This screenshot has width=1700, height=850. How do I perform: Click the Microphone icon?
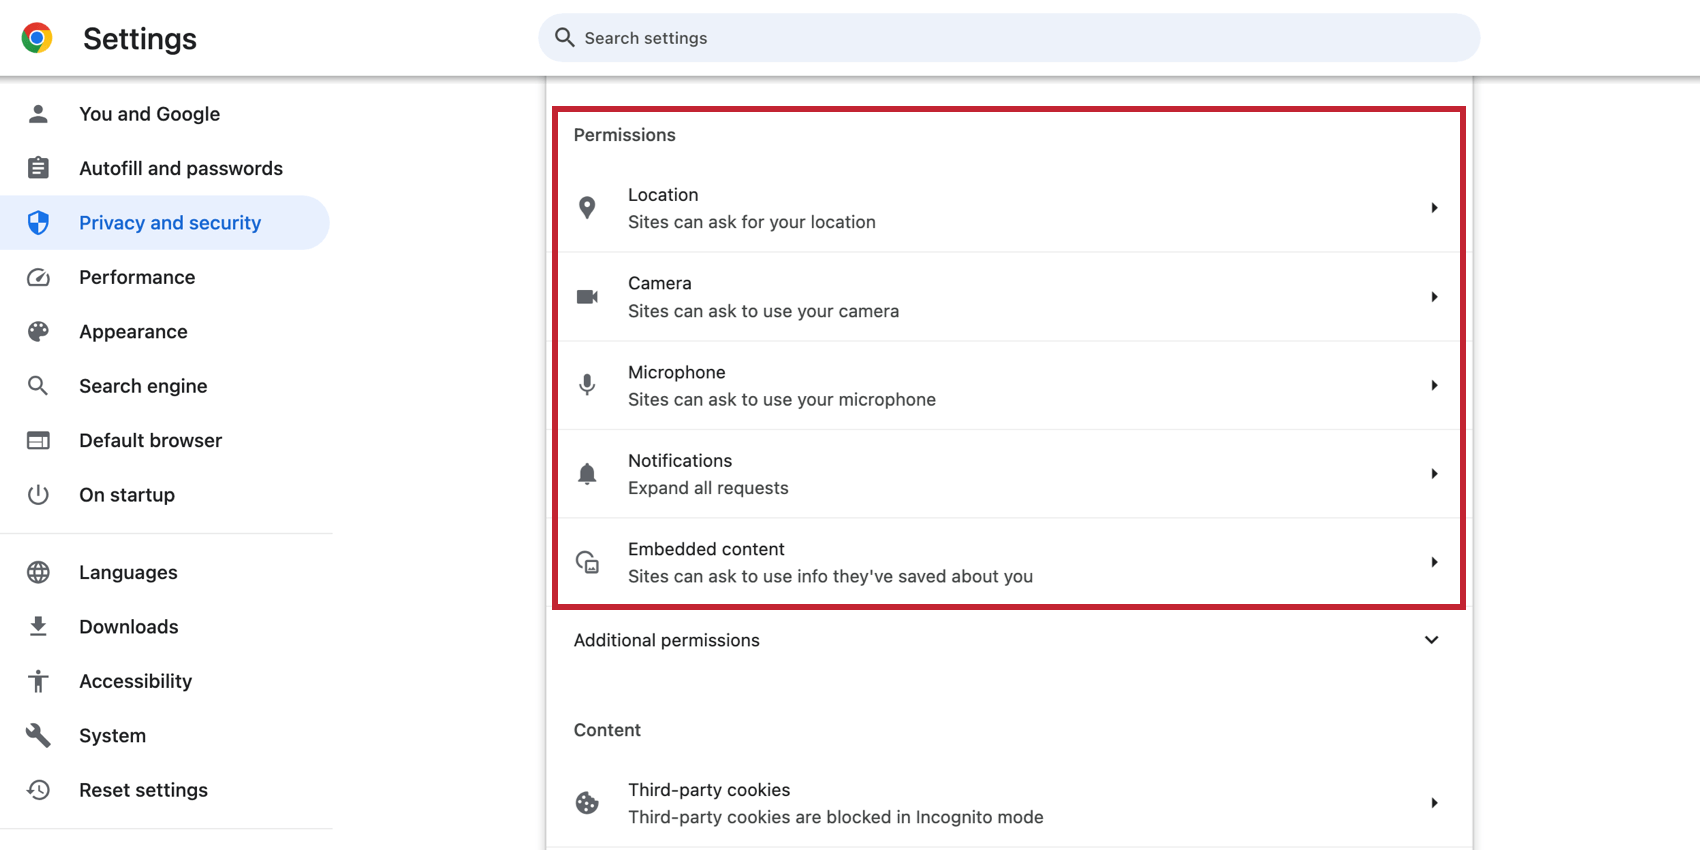587,385
